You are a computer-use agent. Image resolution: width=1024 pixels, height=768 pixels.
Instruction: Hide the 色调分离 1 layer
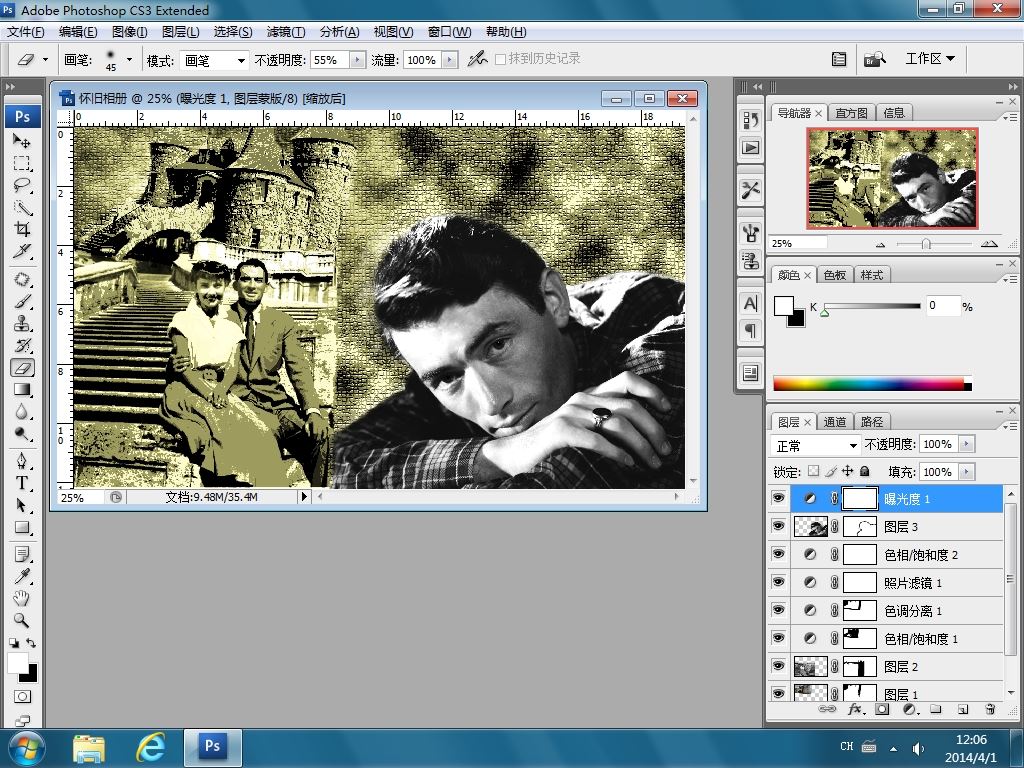coord(778,611)
